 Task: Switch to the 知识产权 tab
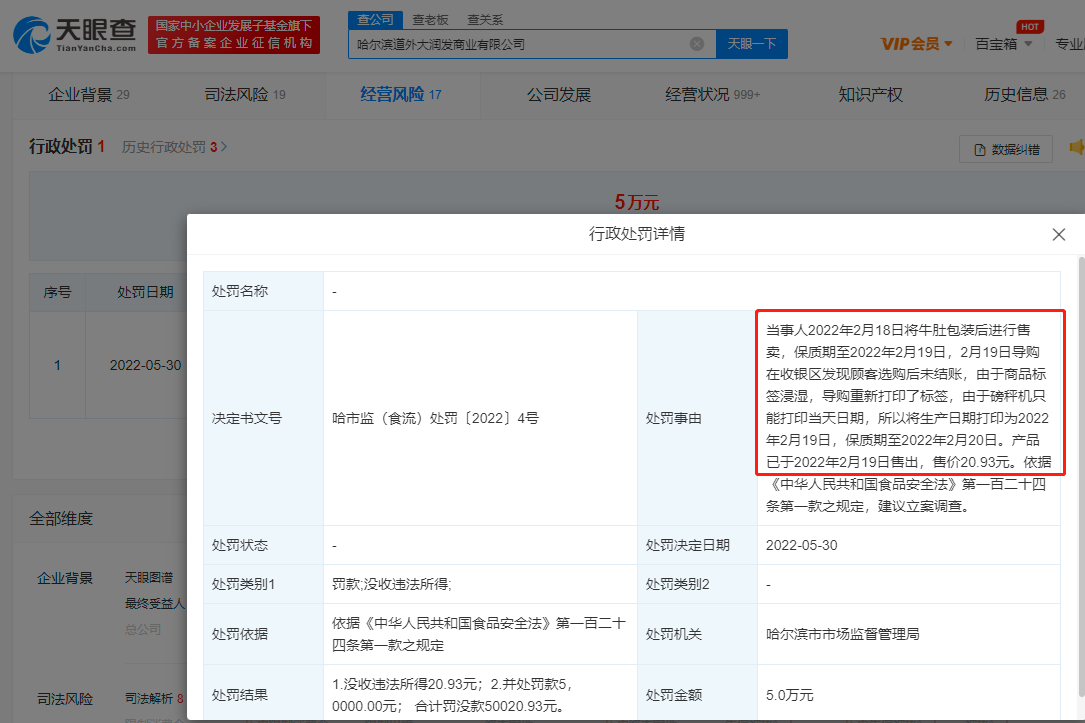tap(870, 95)
